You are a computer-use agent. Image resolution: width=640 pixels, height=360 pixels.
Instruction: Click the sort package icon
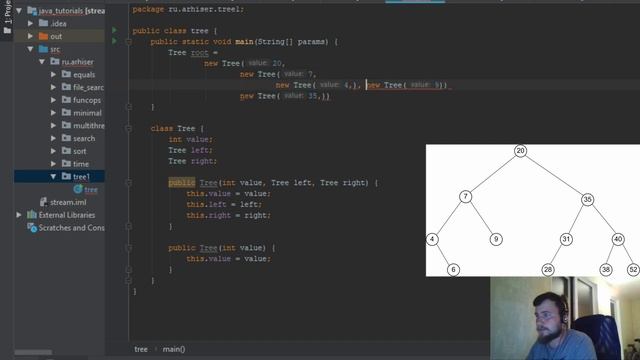tap(66, 151)
